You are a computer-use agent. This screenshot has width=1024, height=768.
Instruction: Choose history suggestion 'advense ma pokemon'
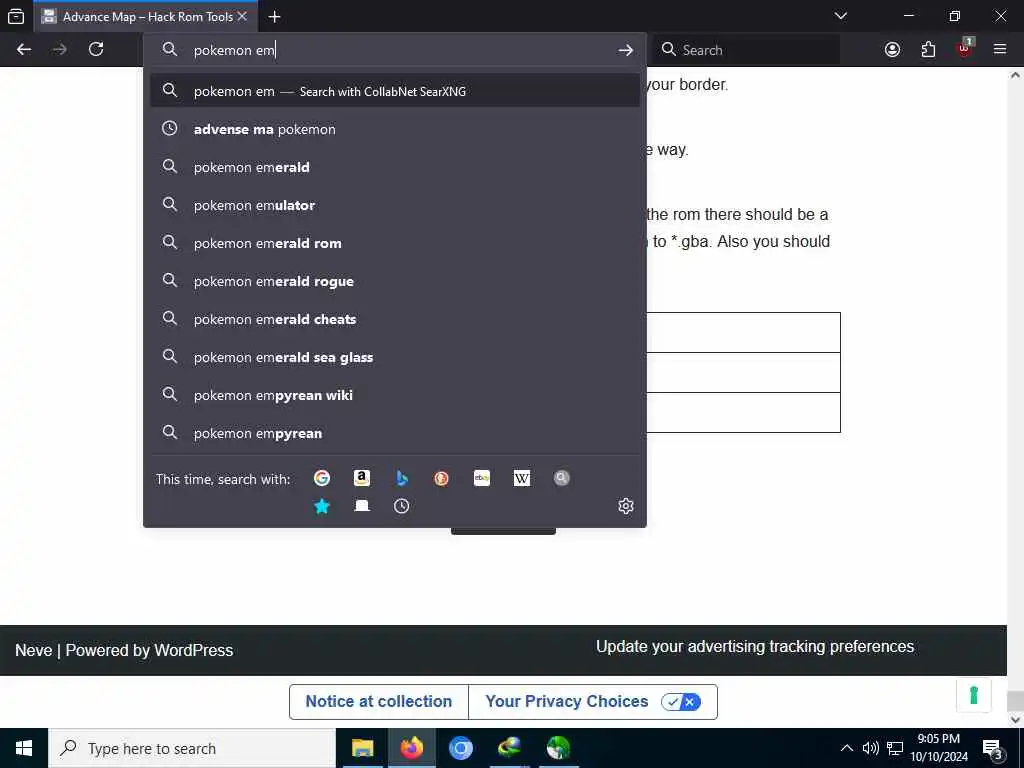(x=394, y=129)
